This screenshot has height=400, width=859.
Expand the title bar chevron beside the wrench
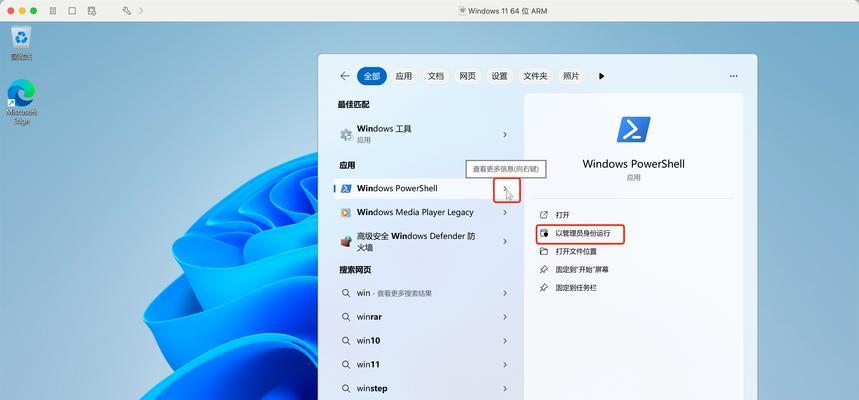point(141,10)
